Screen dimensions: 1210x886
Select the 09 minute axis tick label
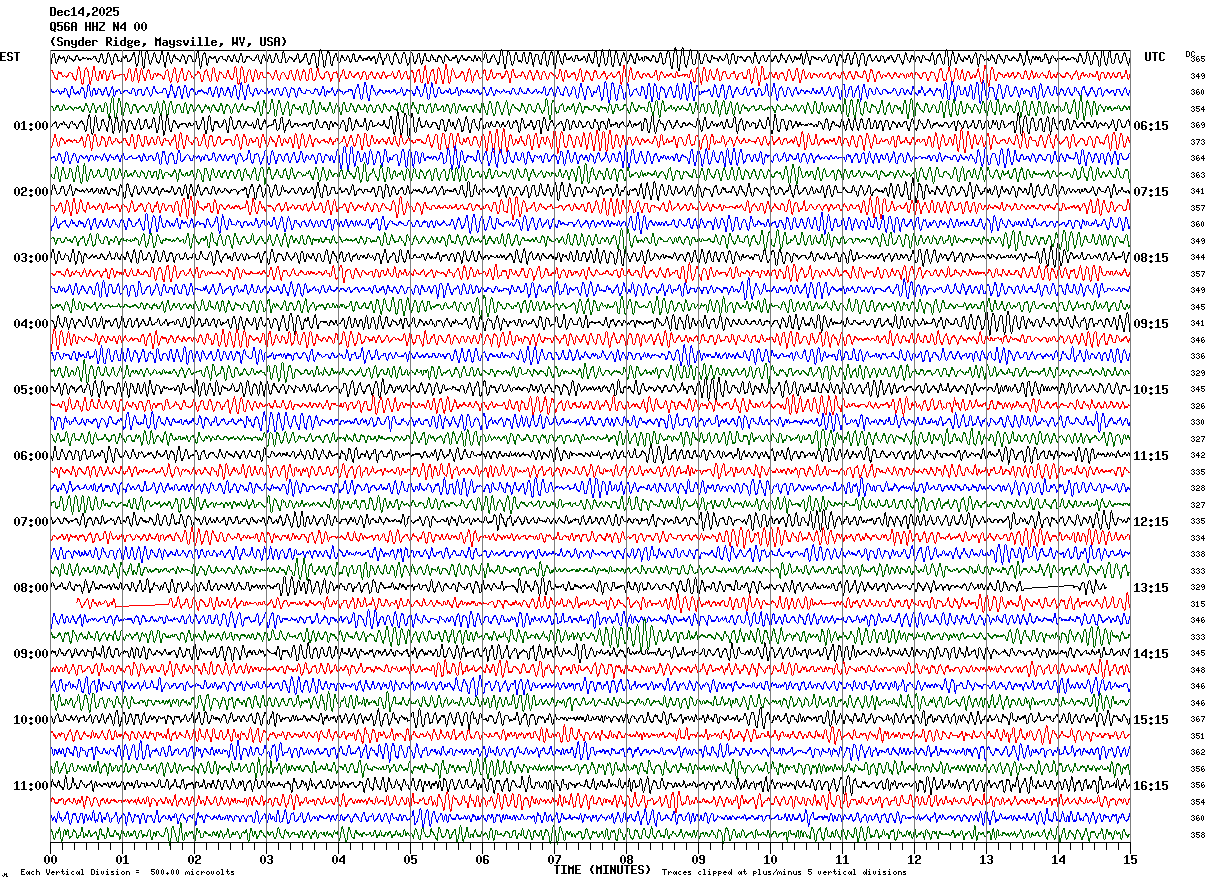point(698,859)
